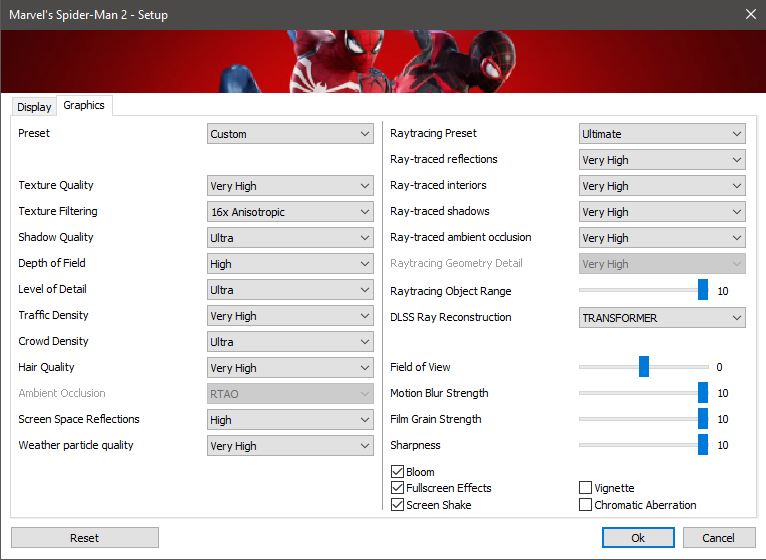Switch to the Display tab
Image resolution: width=766 pixels, height=560 pixels.
(34, 107)
